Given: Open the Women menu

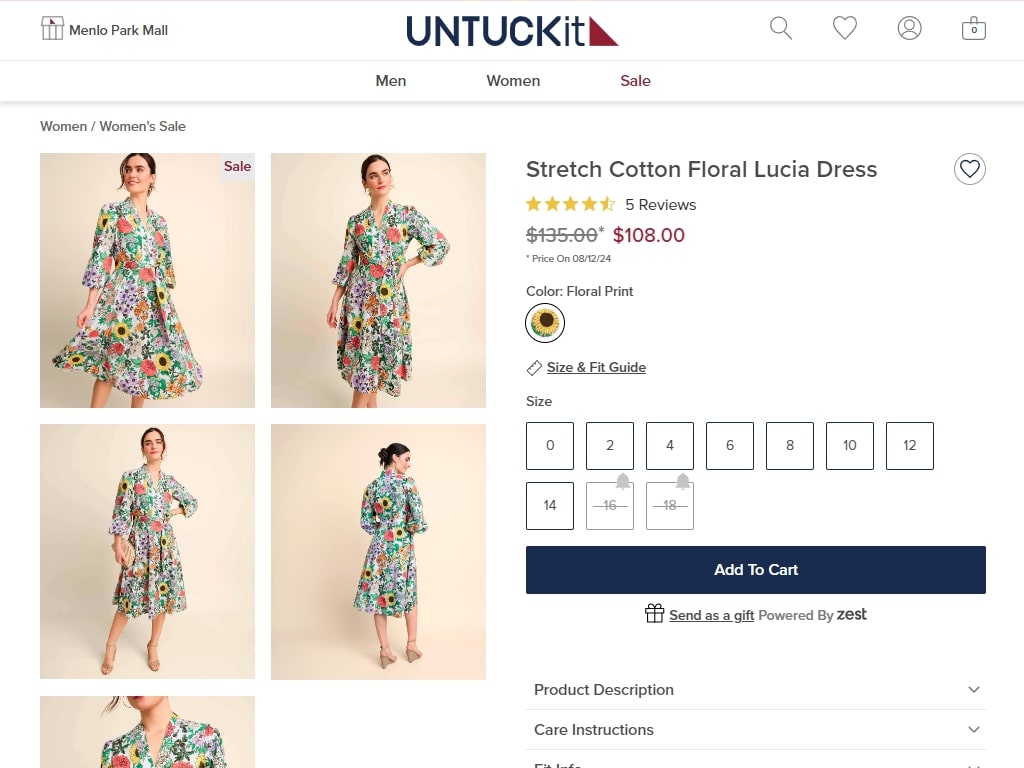Looking at the screenshot, I should pos(513,81).
